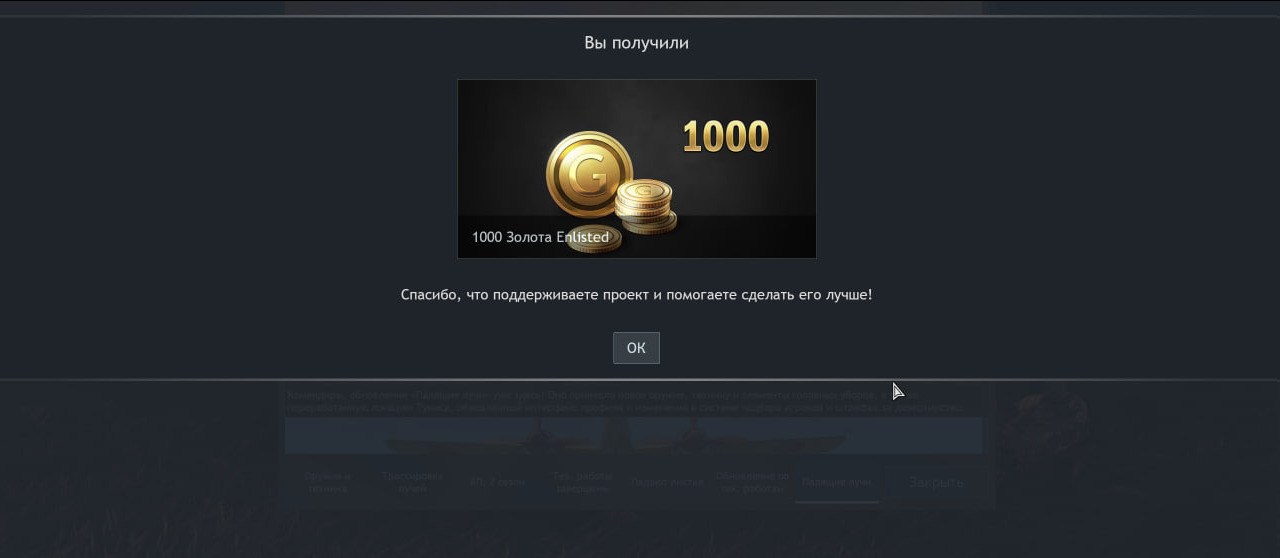Viewport: 1280px width, 558px height.
Task: Click the large gold G coin icon
Action: [589, 174]
